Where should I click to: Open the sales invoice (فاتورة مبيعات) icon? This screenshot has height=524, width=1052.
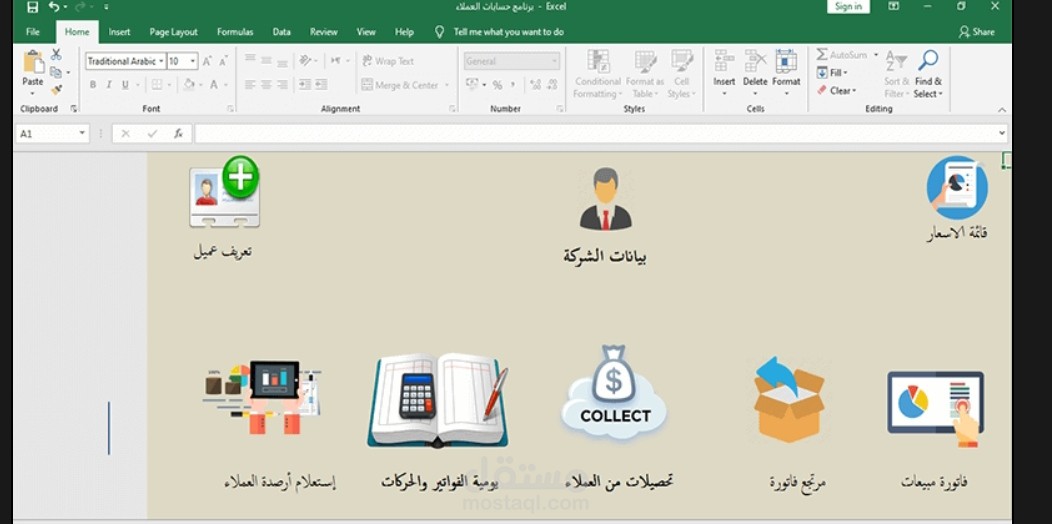[936, 407]
